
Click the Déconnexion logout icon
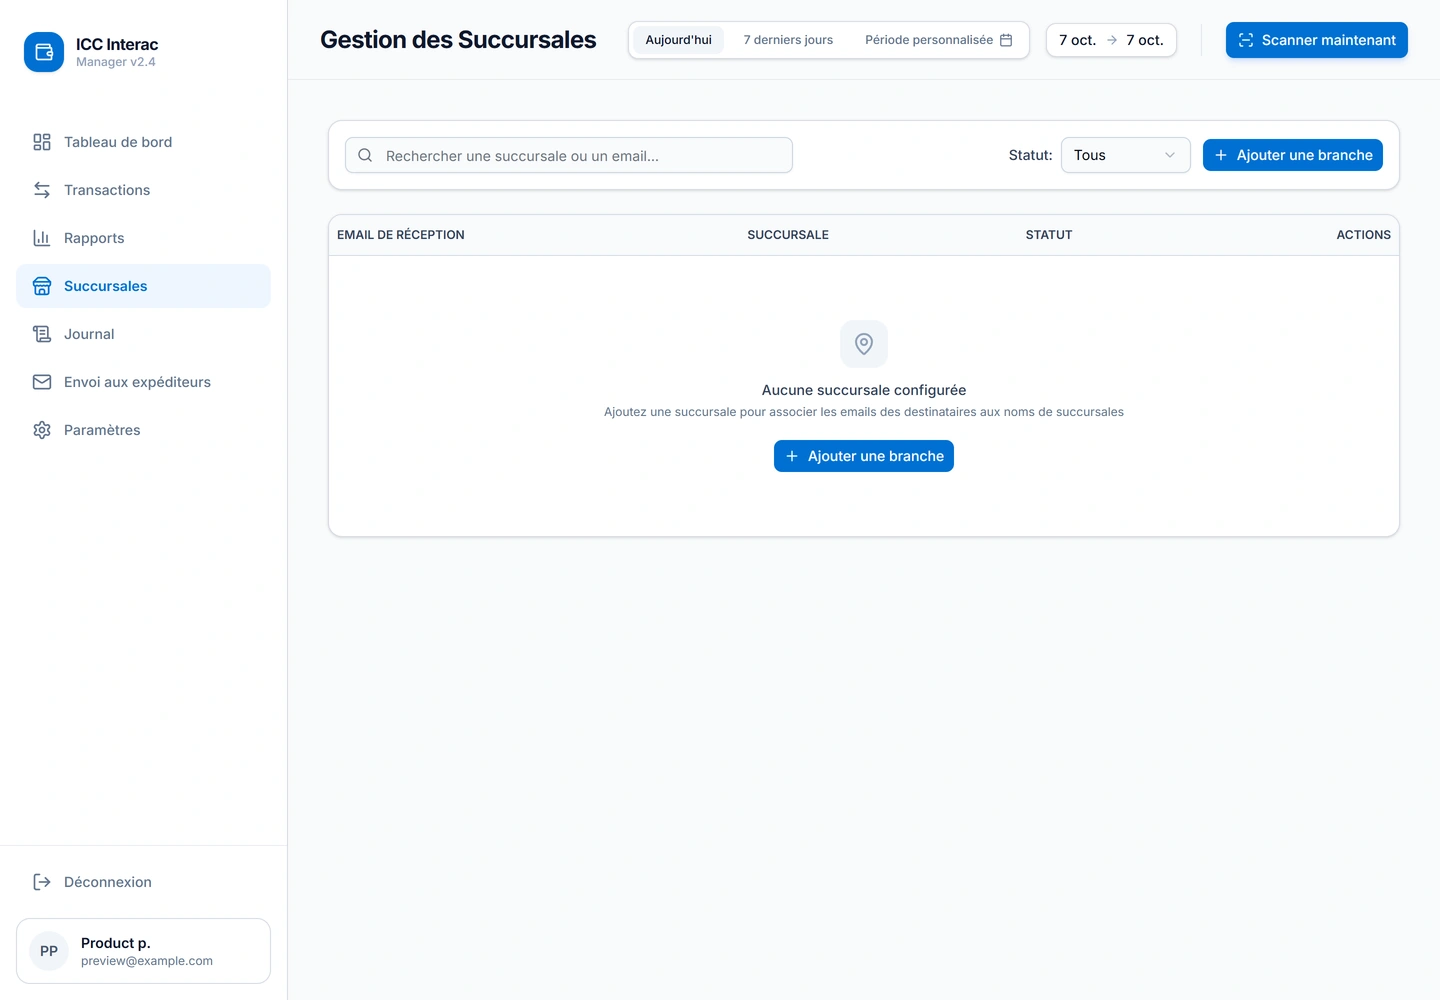point(42,882)
